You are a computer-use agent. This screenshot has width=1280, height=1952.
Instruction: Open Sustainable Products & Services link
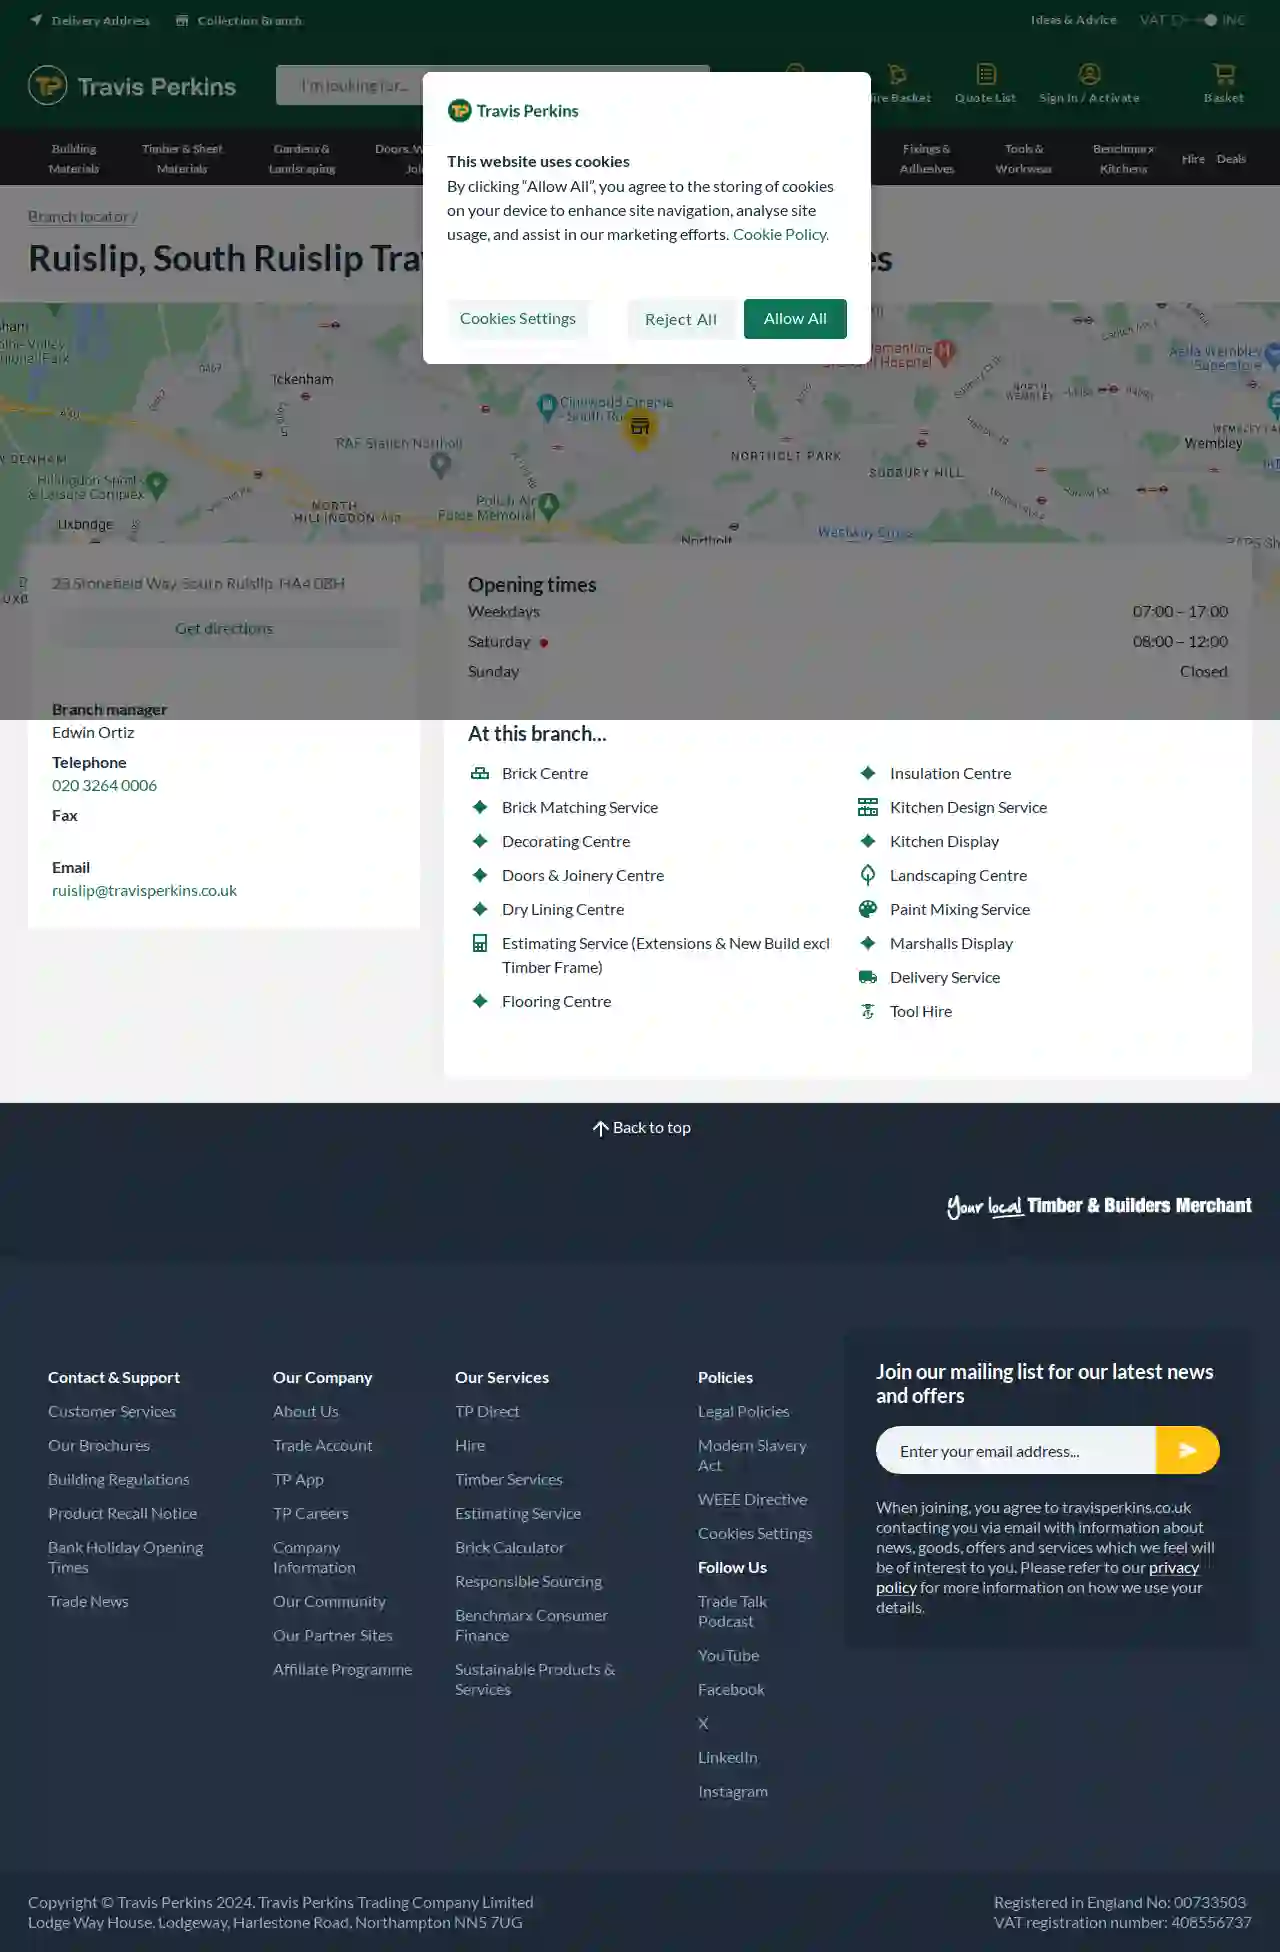(x=535, y=1679)
